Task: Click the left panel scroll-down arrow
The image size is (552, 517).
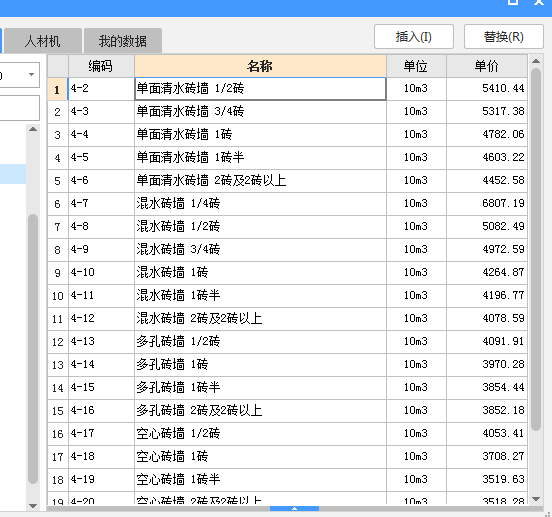Action: 33,506
